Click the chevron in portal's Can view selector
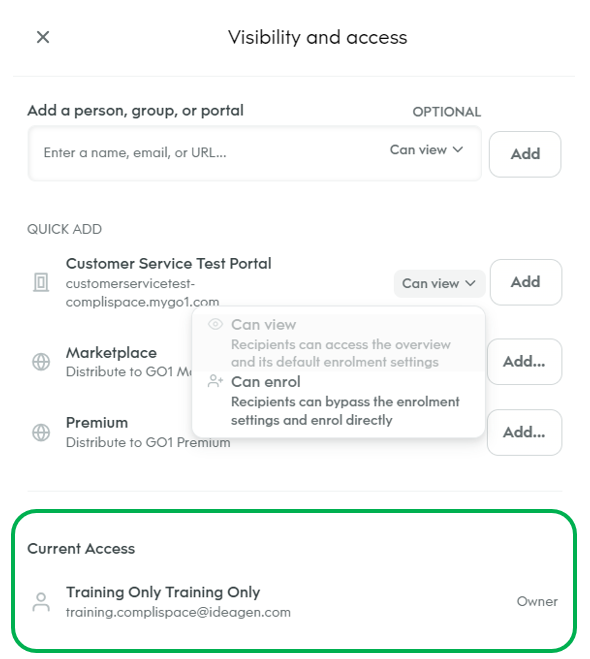Screen dimensions: 590x659 tap(471, 283)
